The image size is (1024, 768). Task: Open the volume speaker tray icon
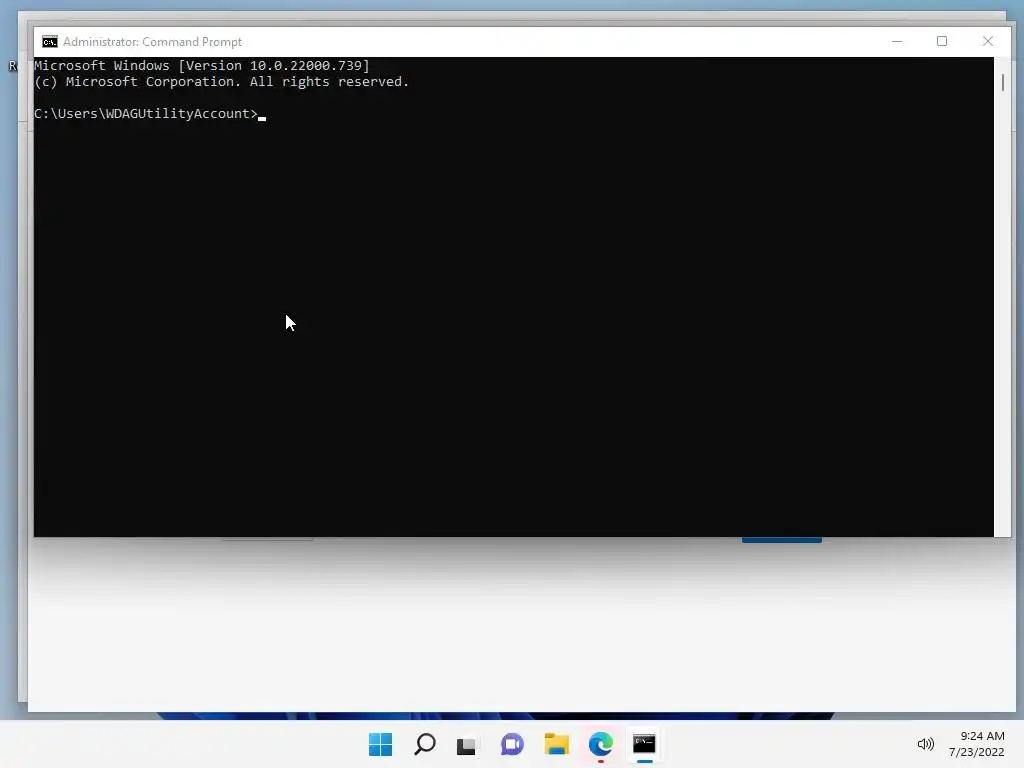coord(925,744)
